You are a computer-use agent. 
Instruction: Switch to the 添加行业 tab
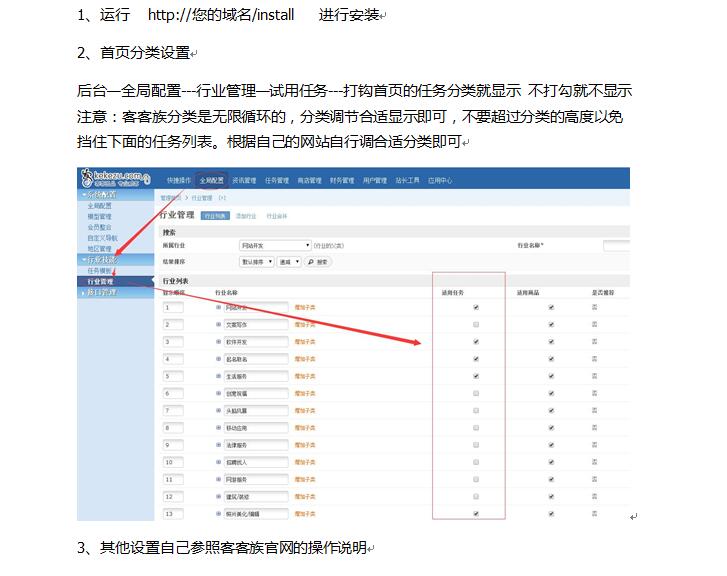(246, 216)
